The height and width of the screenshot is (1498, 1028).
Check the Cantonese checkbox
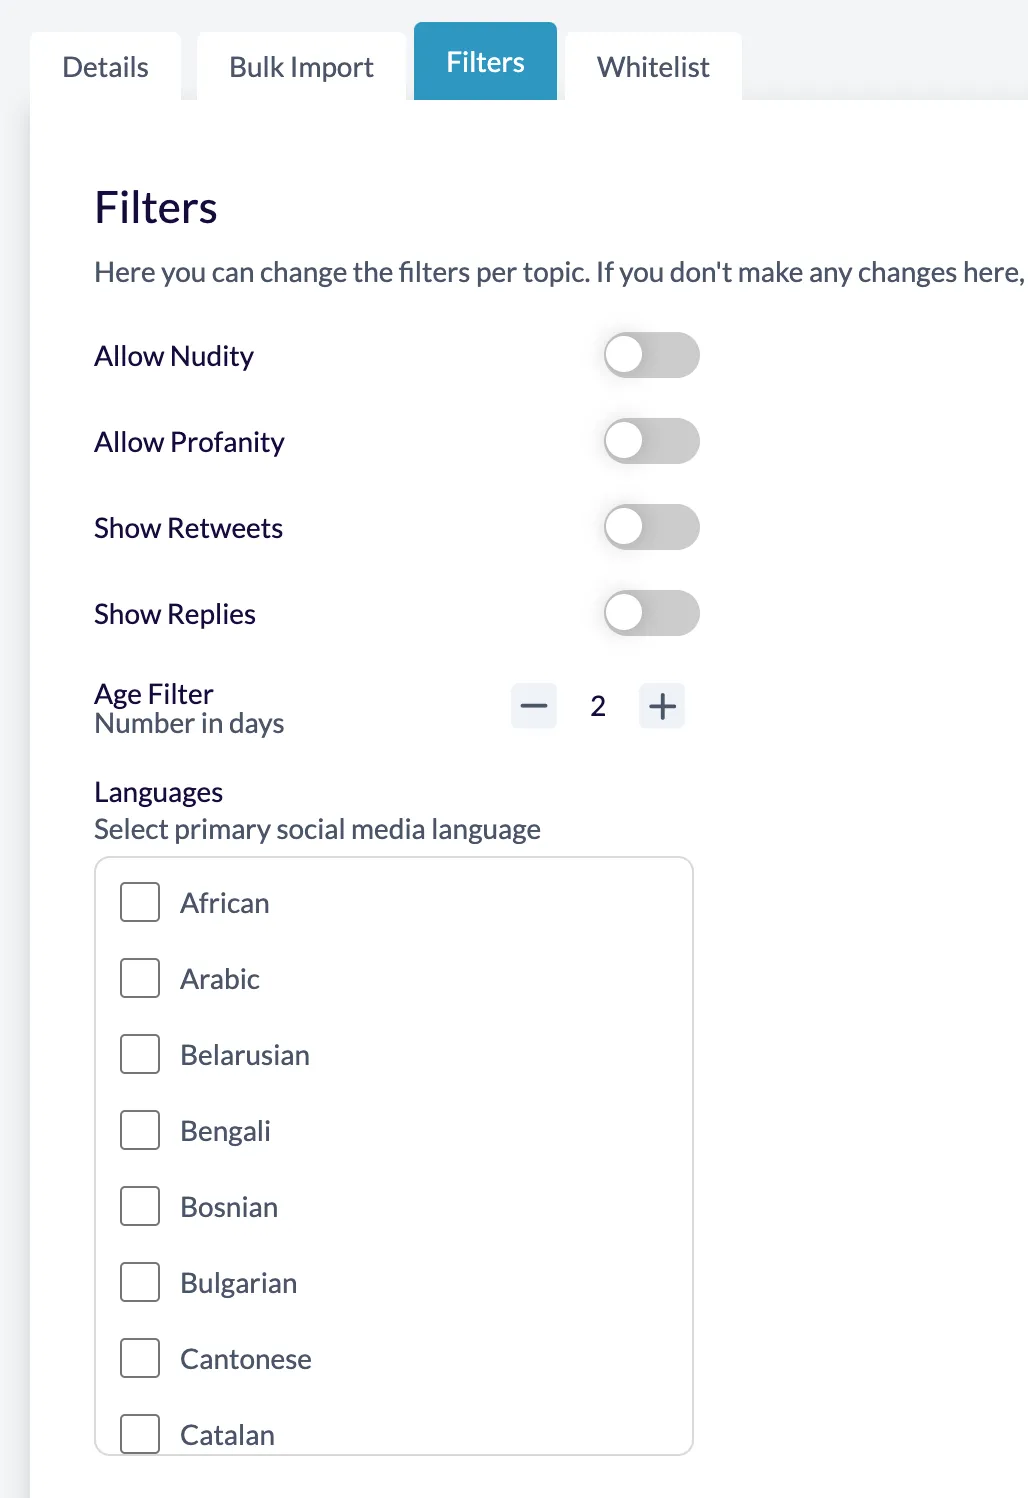pos(140,1358)
